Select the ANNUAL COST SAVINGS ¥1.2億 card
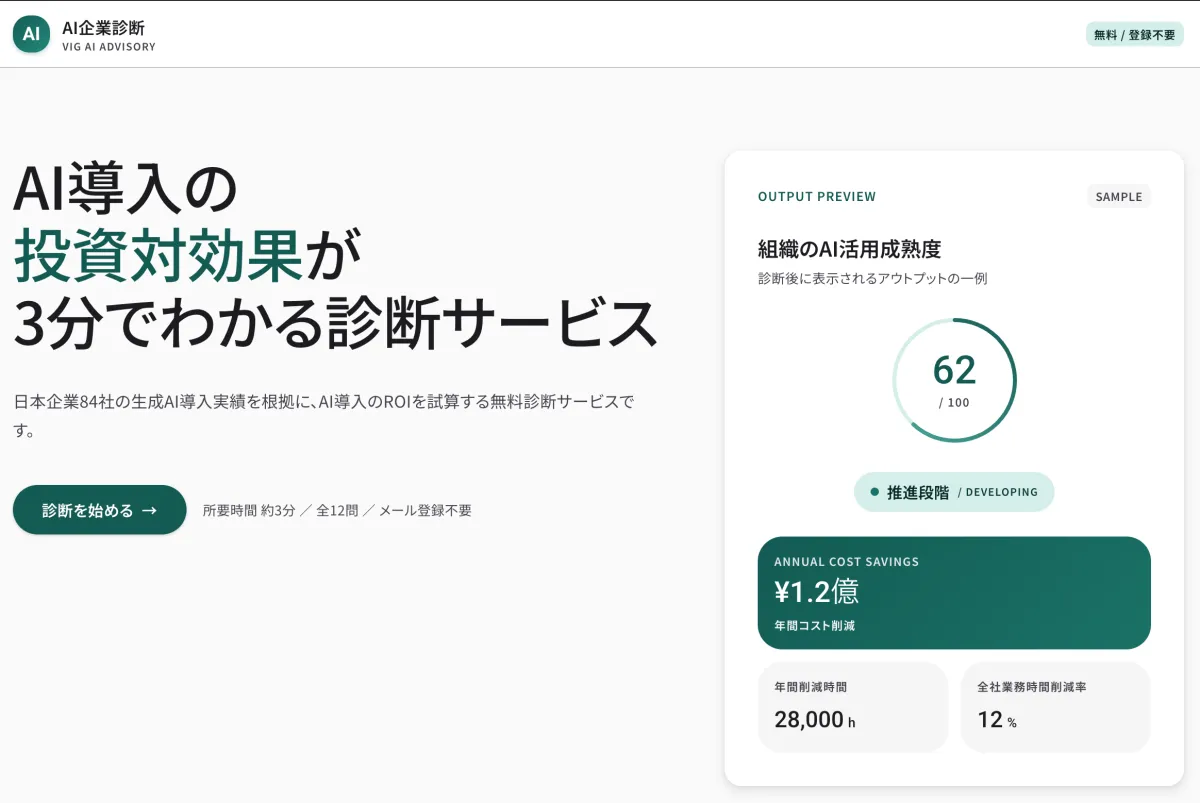This screenshot has width=1200, height=803. [x=954, y=593]
